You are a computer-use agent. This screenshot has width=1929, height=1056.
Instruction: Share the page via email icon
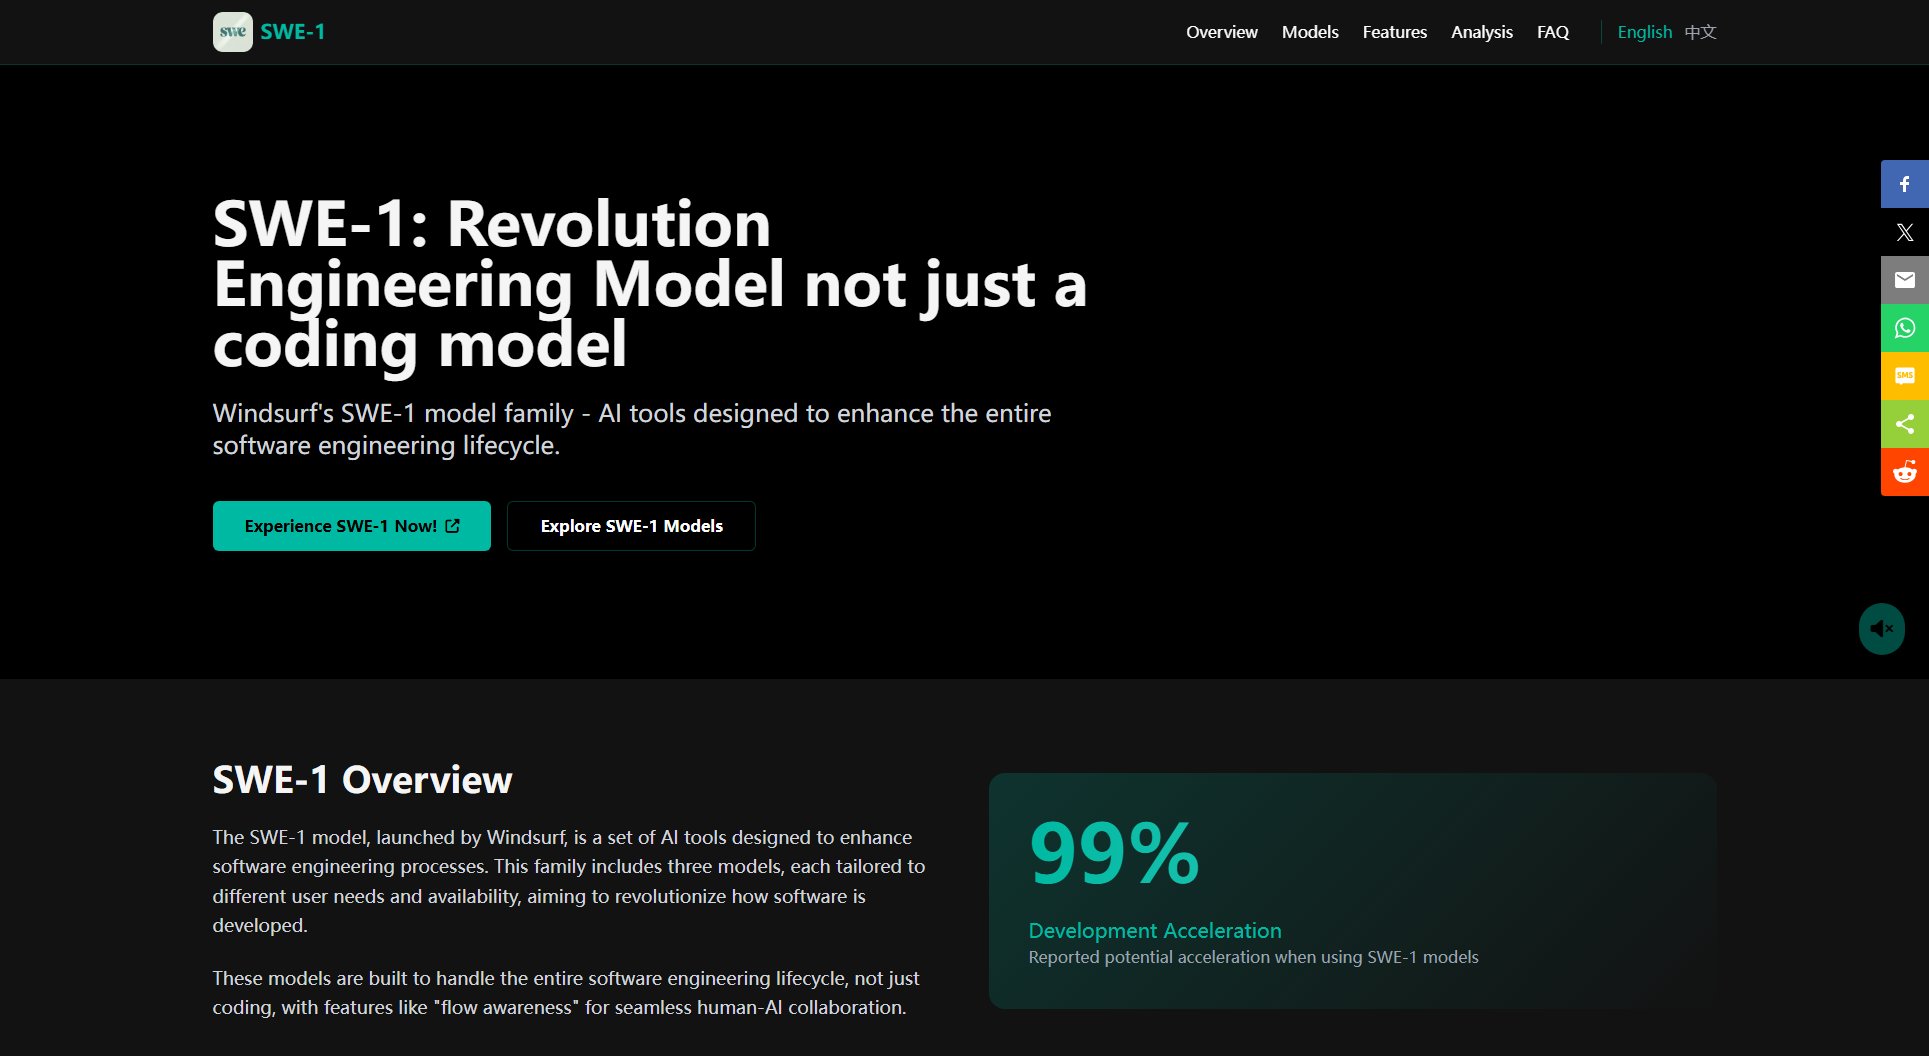[1904, 280]
